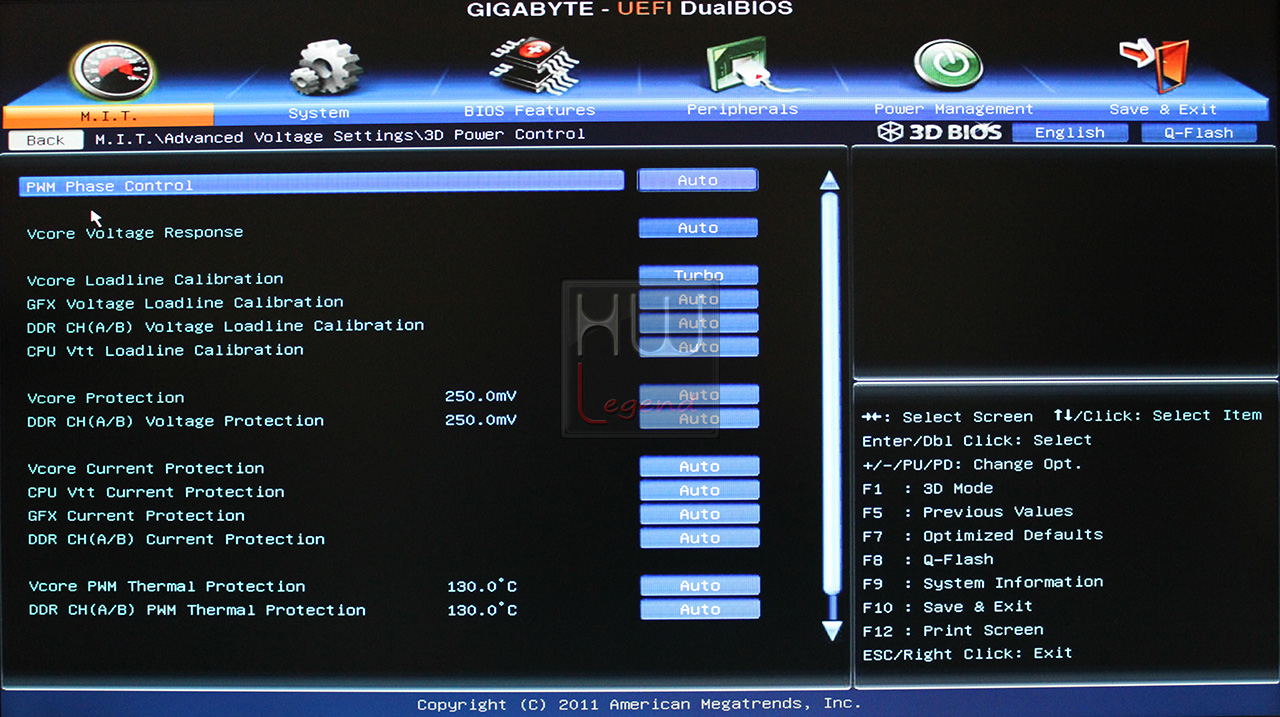Select the GFX Current Protection label

click(x=136, y=516)
